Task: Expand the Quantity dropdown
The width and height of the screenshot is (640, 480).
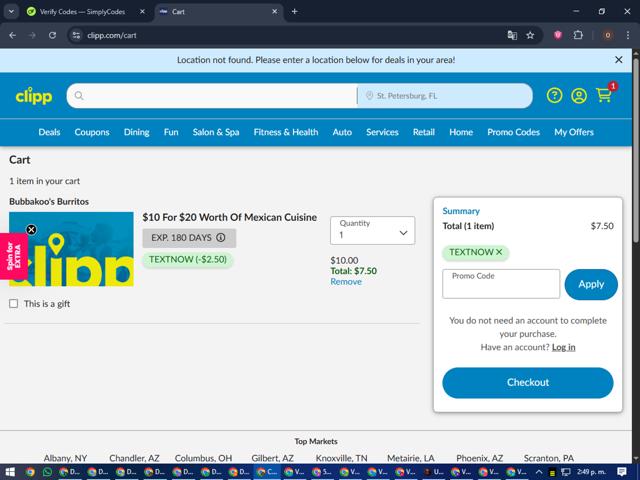Action: tap(372, 231)
